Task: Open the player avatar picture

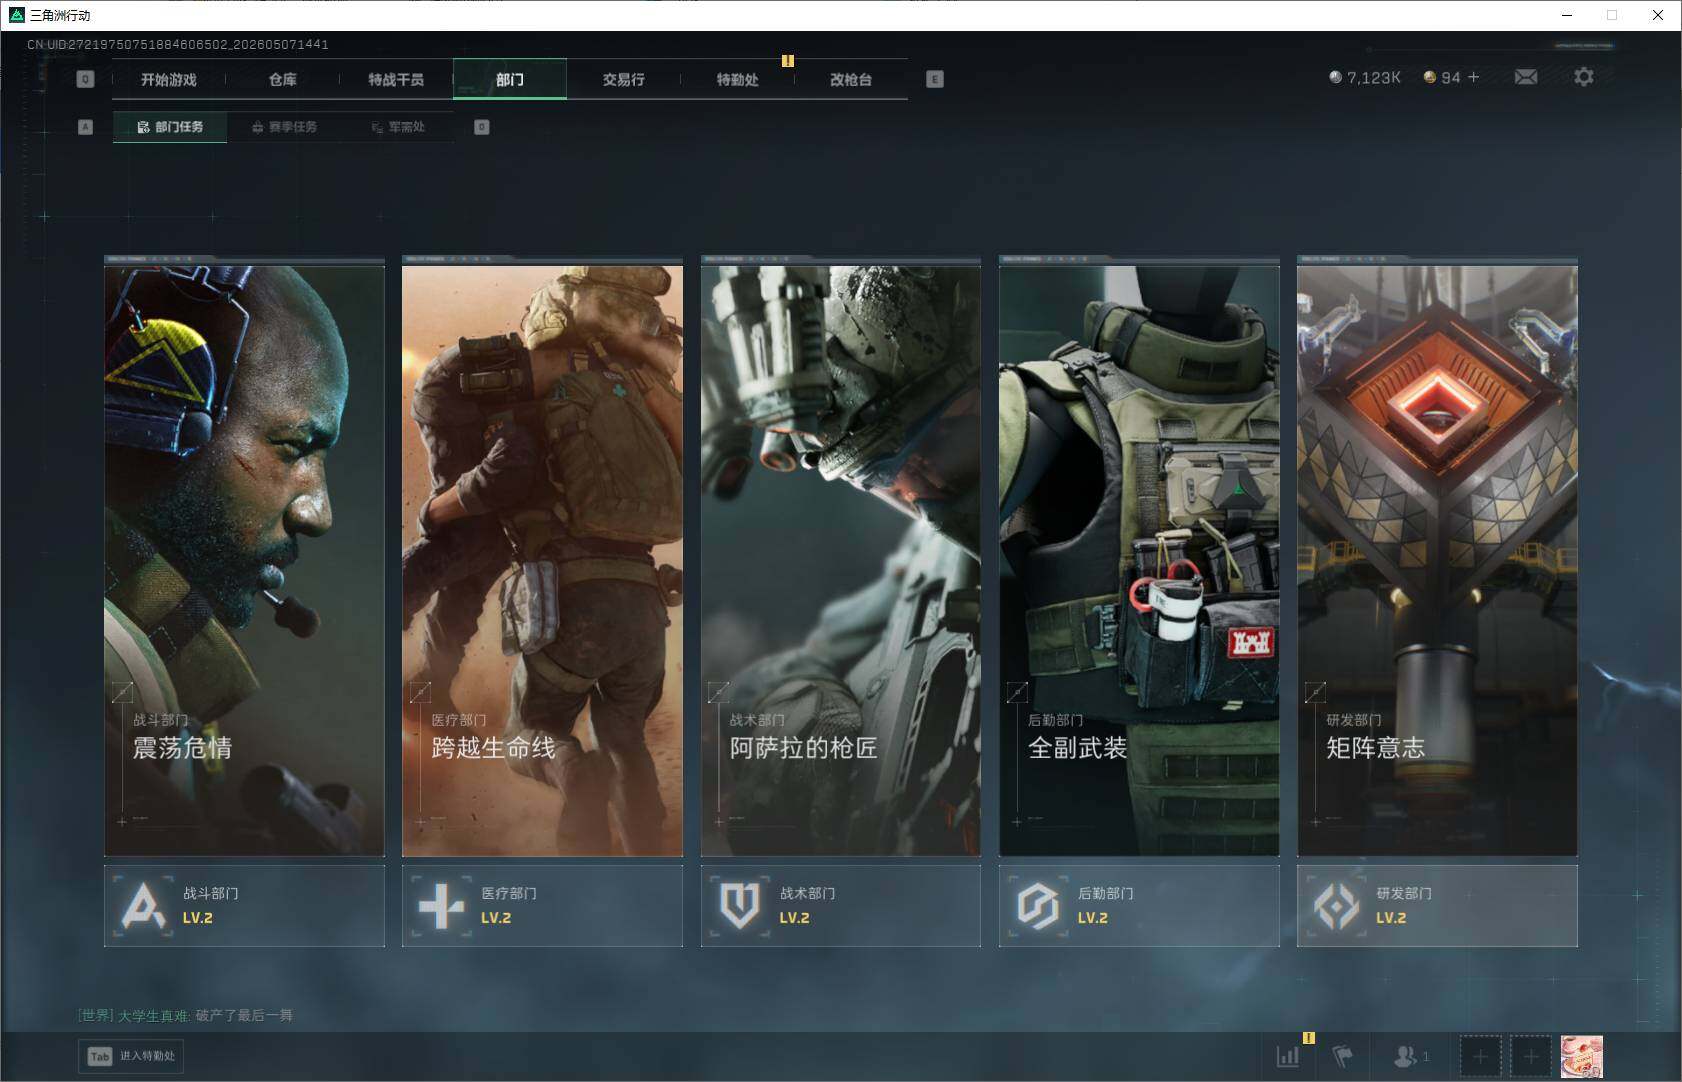Action: click(x=1581, y=1056)
